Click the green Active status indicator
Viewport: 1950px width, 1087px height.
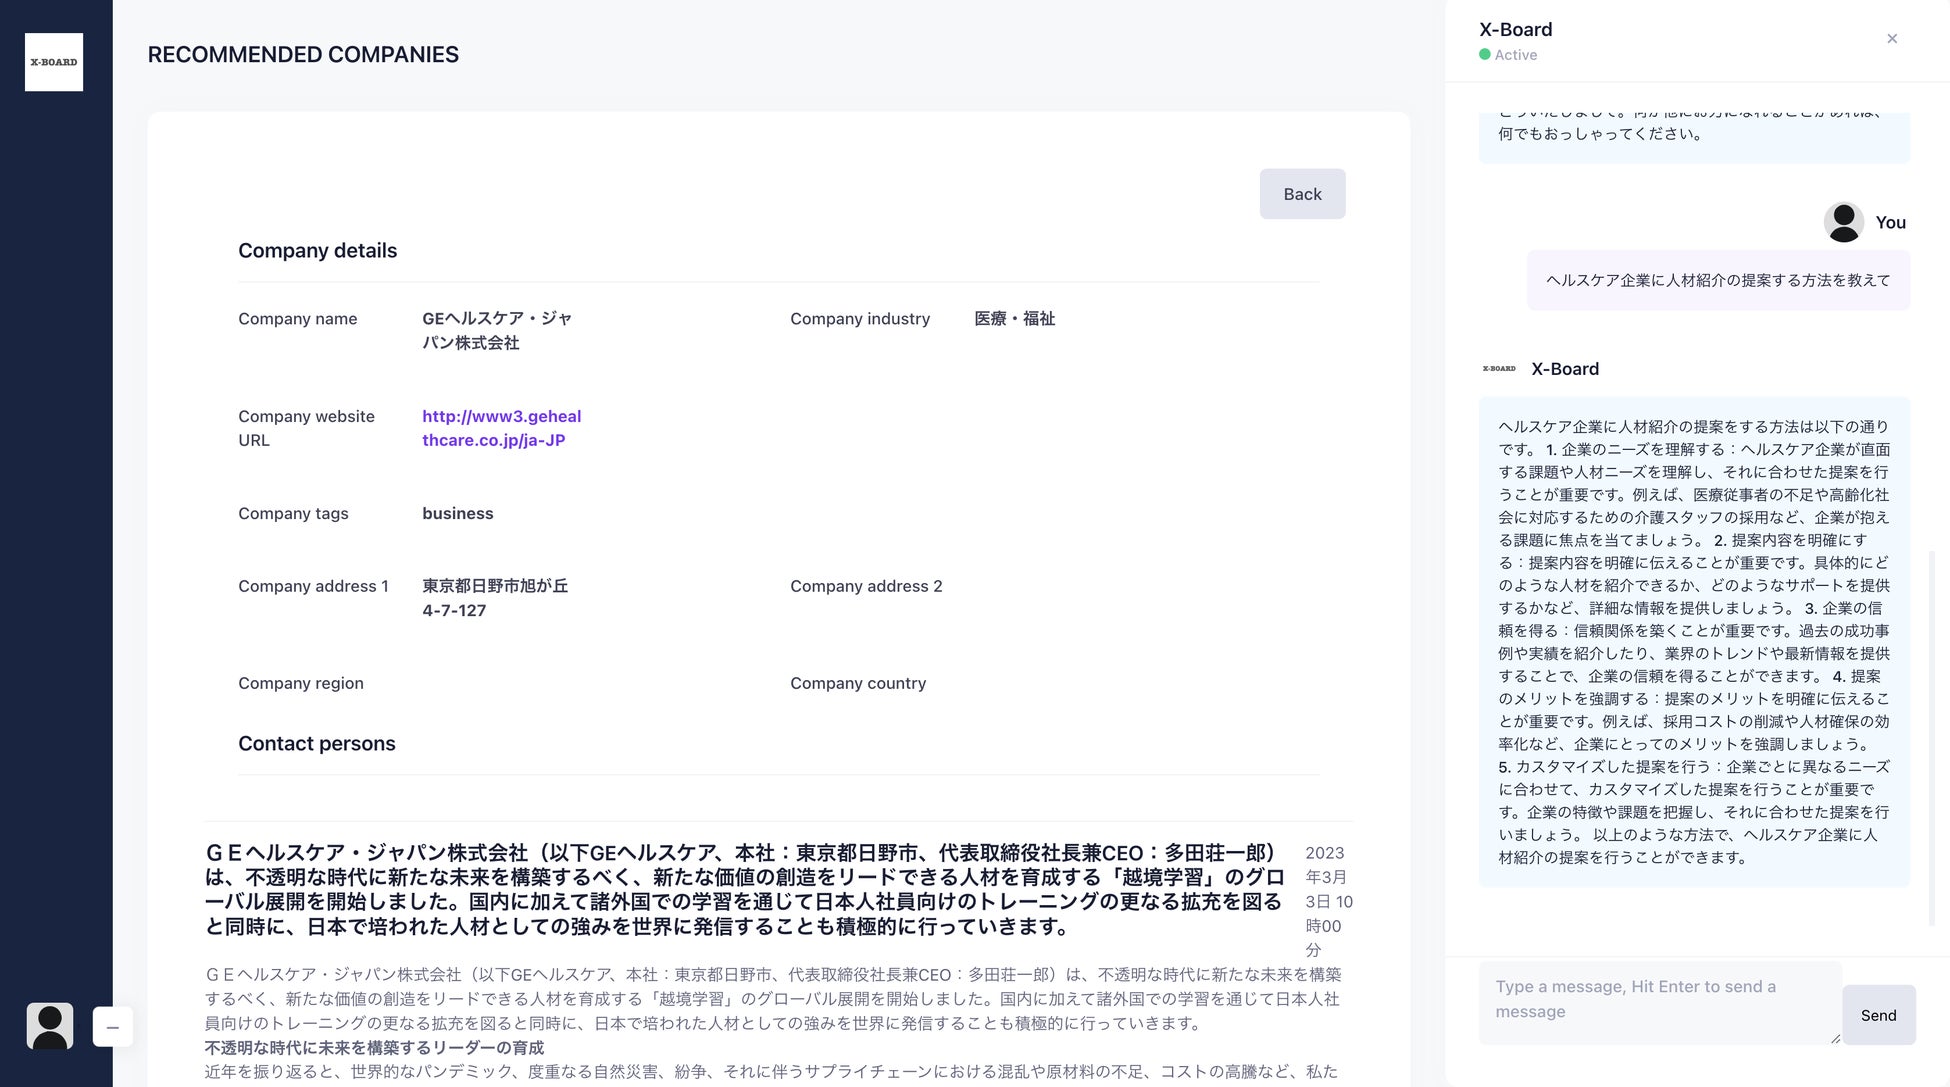1485,55
